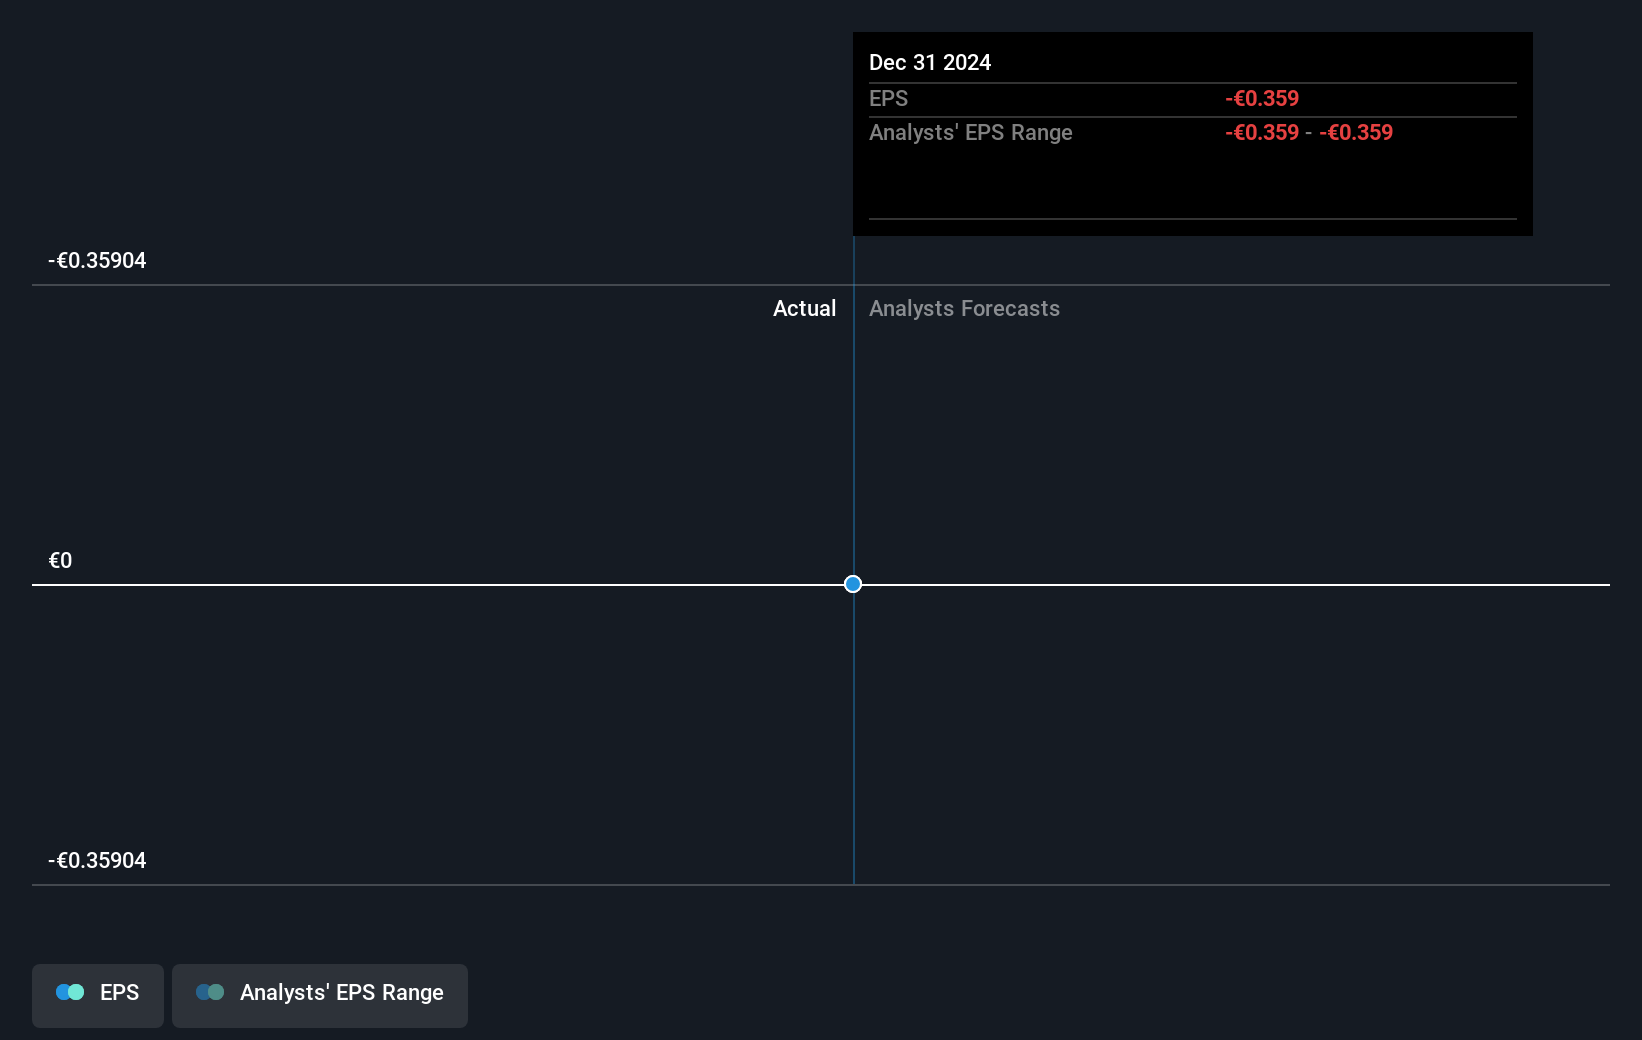Click the 'Dec 31 2024' tooltip date

coord(930,63)
